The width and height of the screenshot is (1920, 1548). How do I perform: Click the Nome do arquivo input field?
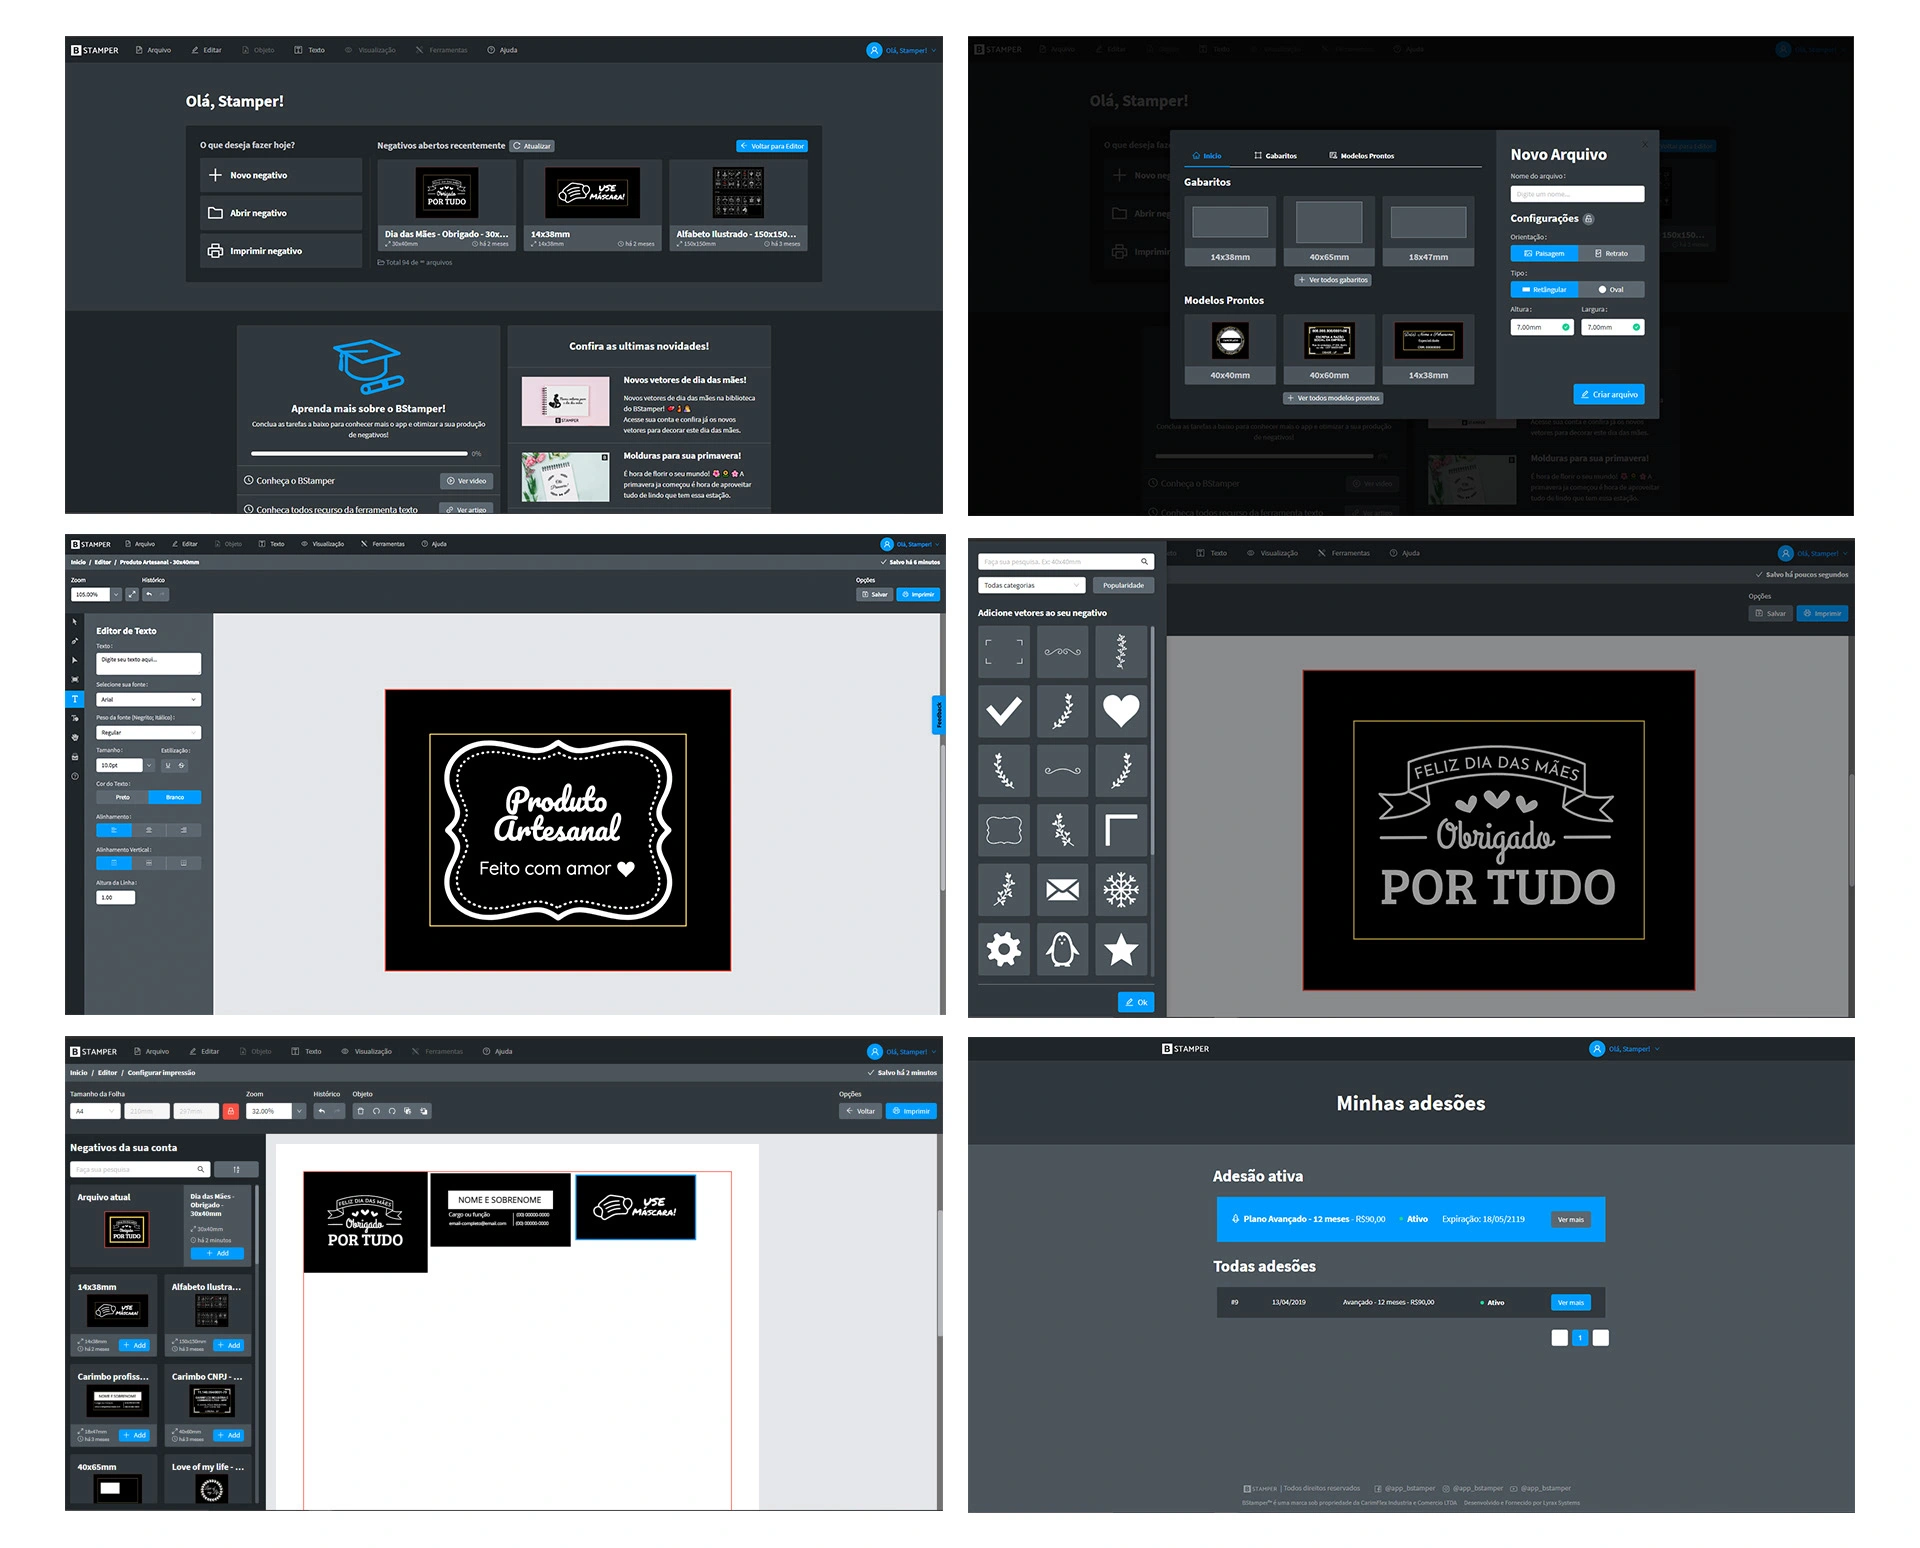point(1576,194)
